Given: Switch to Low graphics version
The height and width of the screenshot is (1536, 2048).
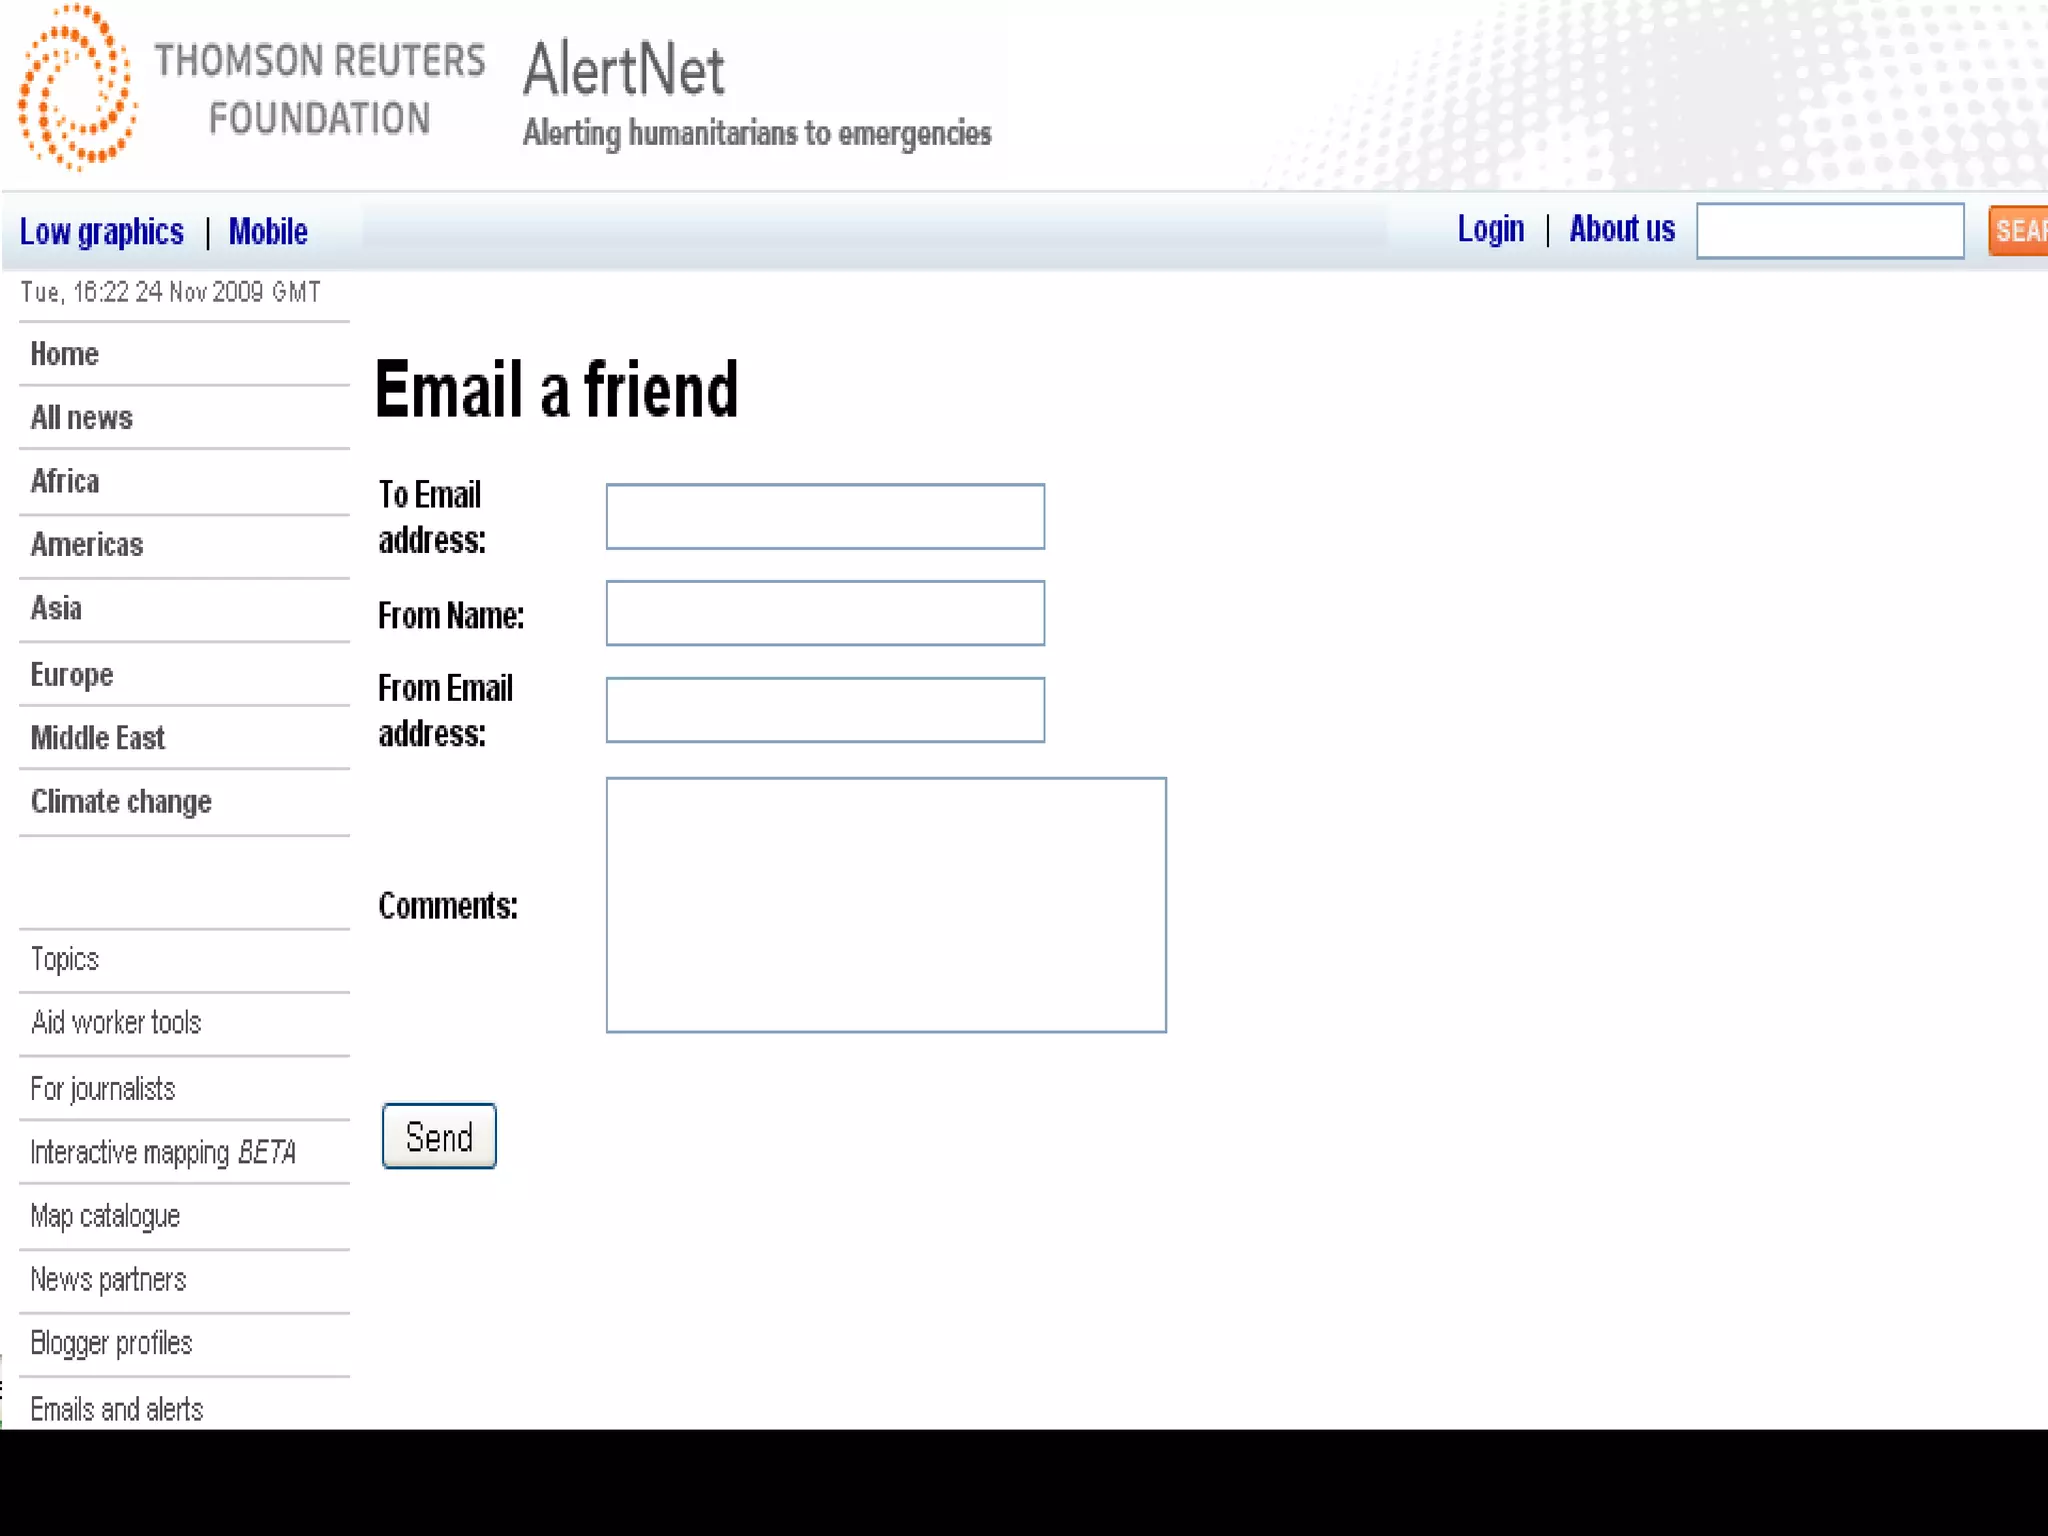Looking at the screenshot, I should (102, 232).
